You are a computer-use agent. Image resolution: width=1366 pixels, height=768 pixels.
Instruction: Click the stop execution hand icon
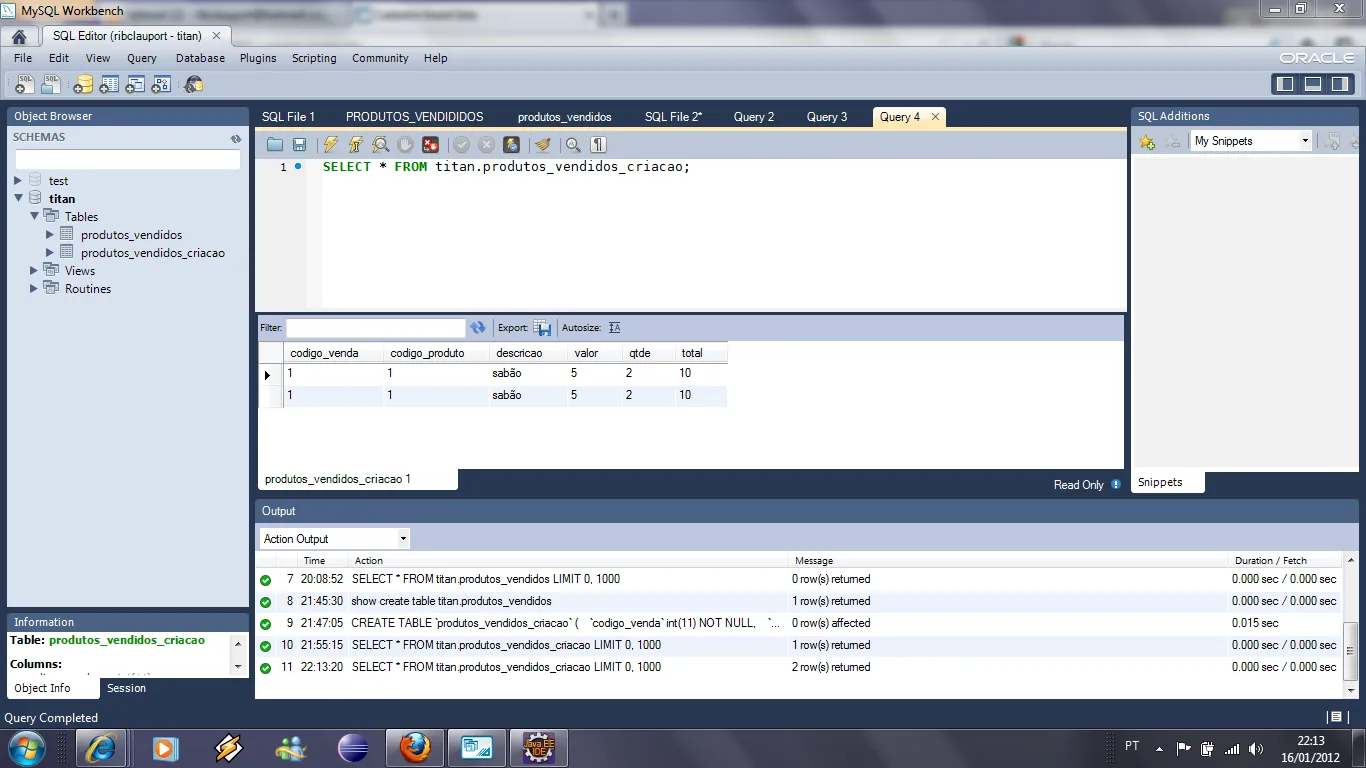(405, 145)
